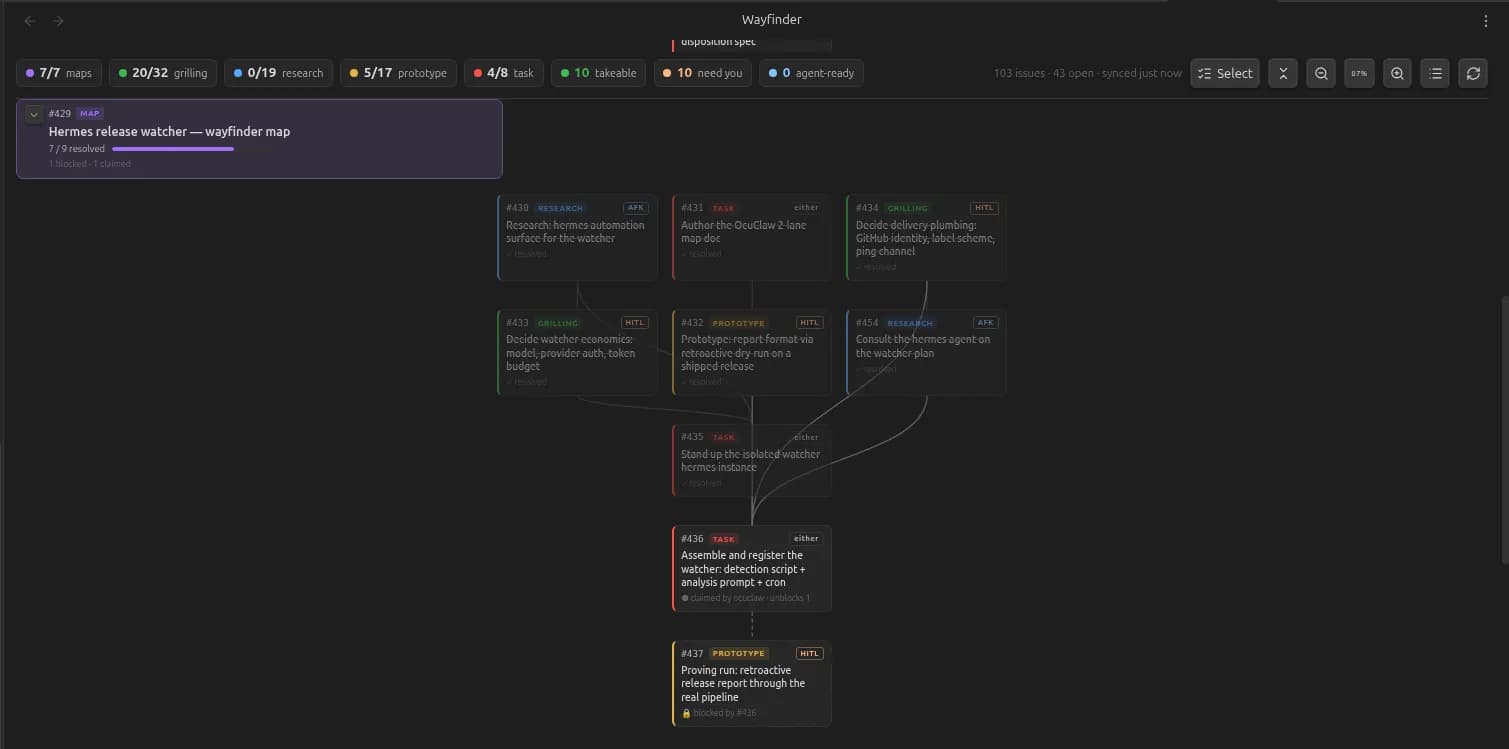Image resolution: width=1509 pixels, height=749 pixels.
Task: Reset zoom via the 87% button
Action: coord(1359,73)
